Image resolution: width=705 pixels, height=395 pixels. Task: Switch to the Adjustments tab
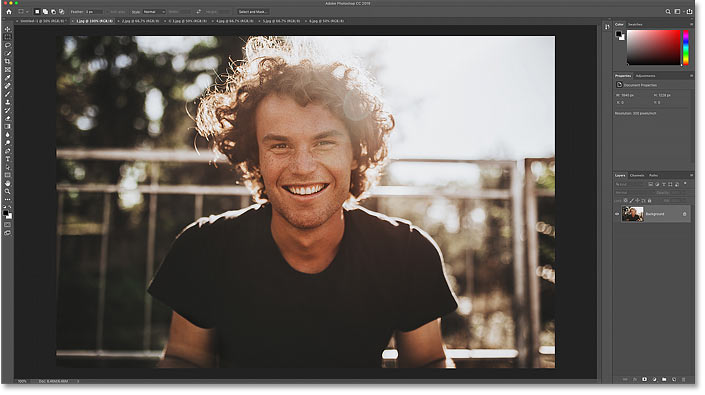pos(646,76)
